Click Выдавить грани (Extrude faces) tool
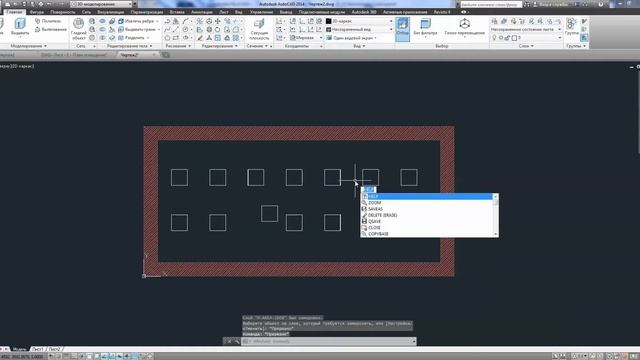The image size is (640, 360). click(x=138, y=29)
